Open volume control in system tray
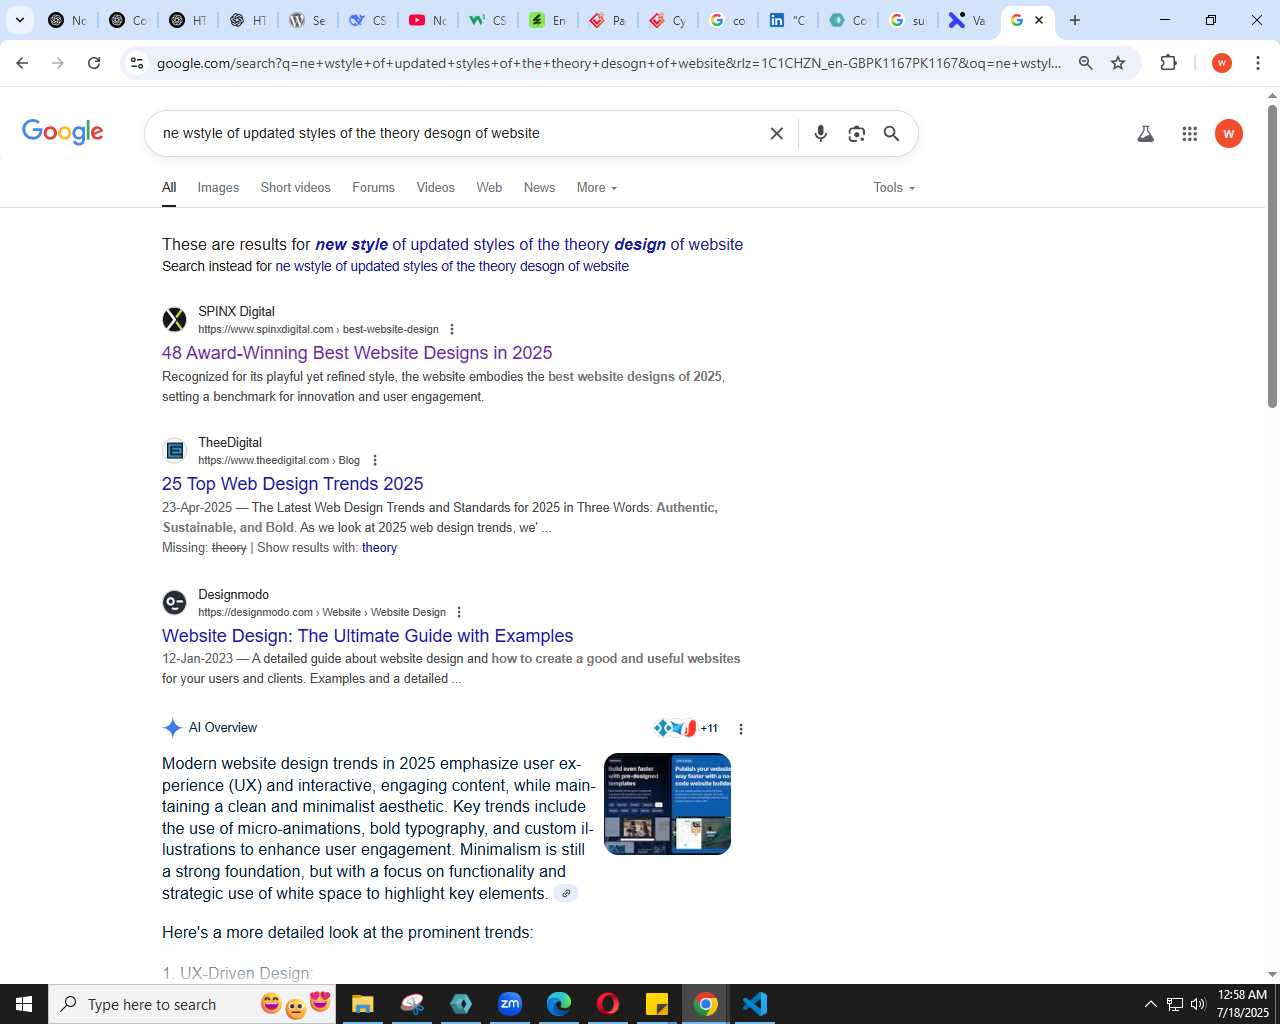Image resolution: width=1280 pixels, height=1024 pixels. tap(1198, 1004)
